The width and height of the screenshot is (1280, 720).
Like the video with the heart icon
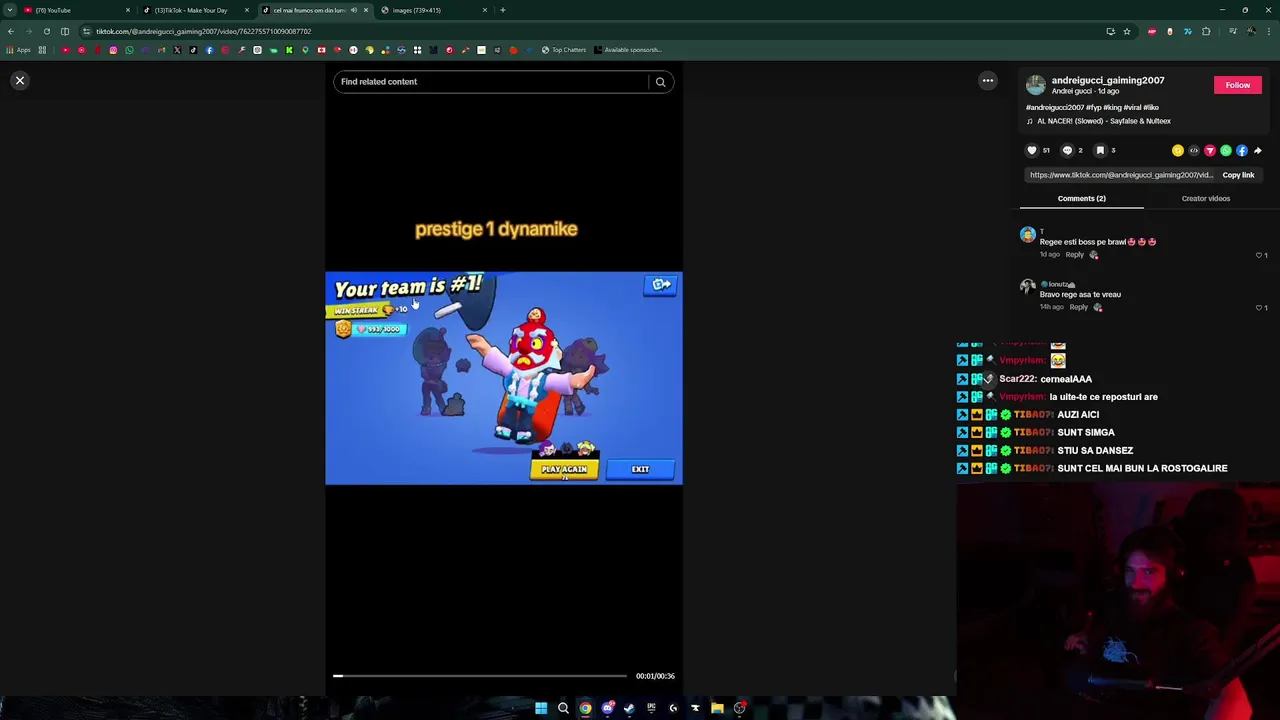click(x=1032, y=150)
